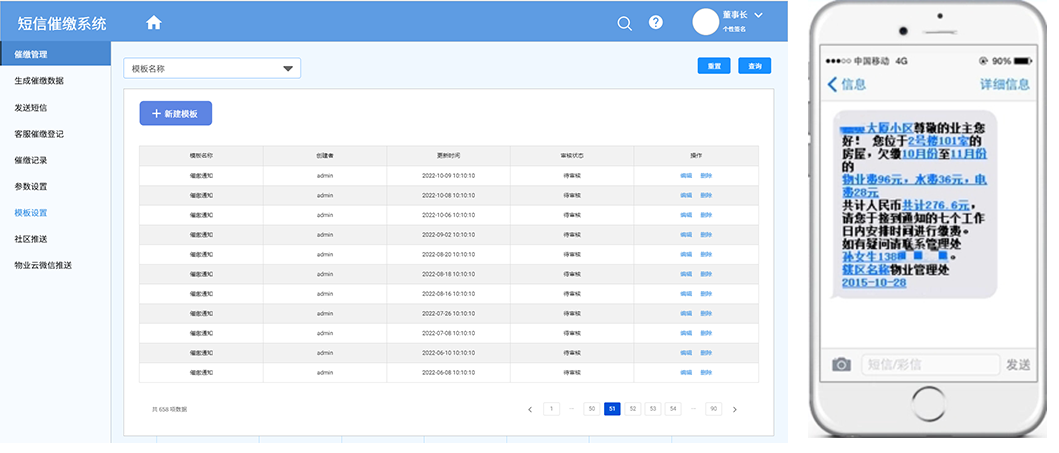Go to next page arrow in pagination
1059x453 pixels.
pos(735,409)
